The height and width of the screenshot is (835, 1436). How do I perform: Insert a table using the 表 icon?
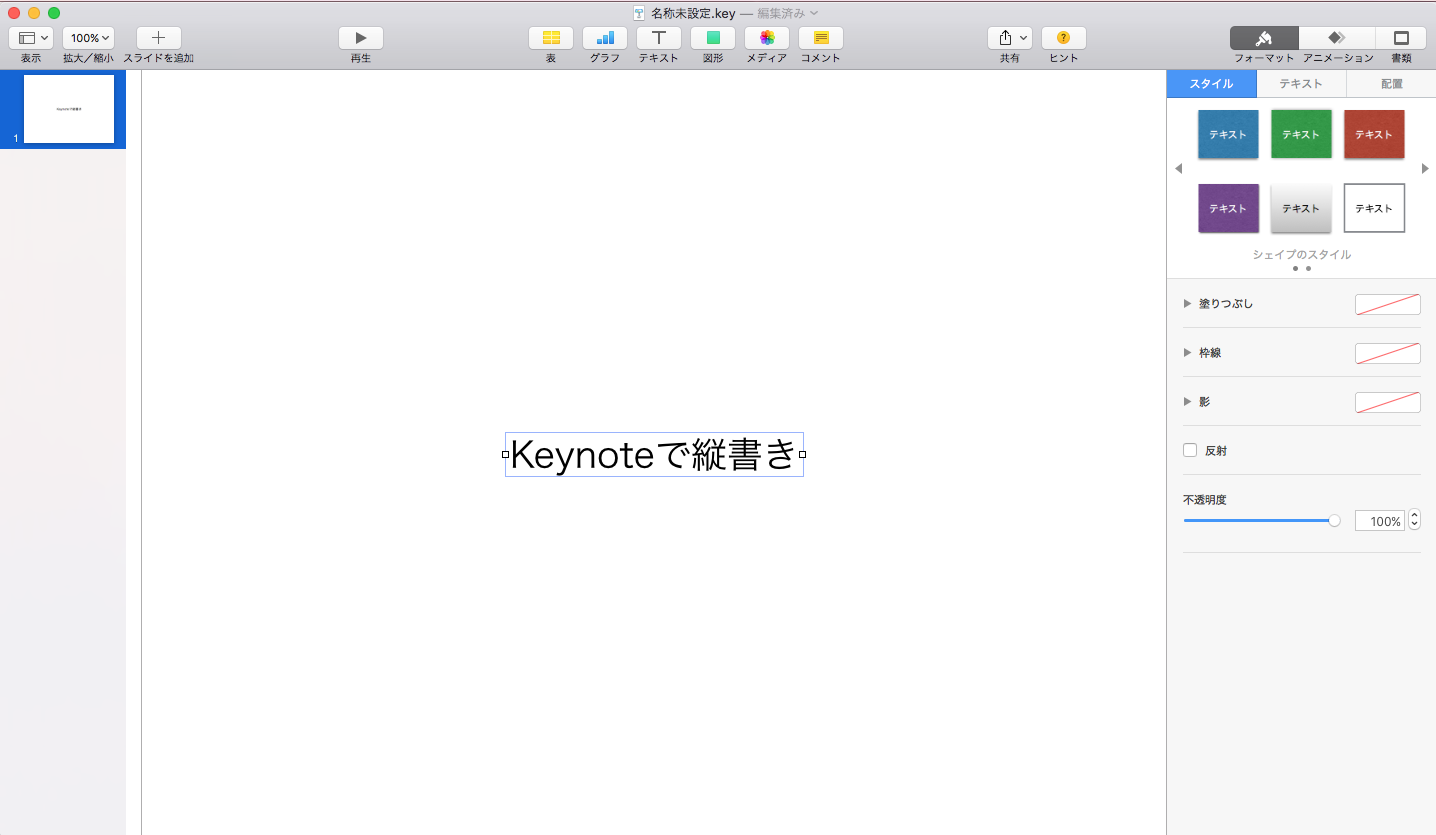(x=551, y=38)
